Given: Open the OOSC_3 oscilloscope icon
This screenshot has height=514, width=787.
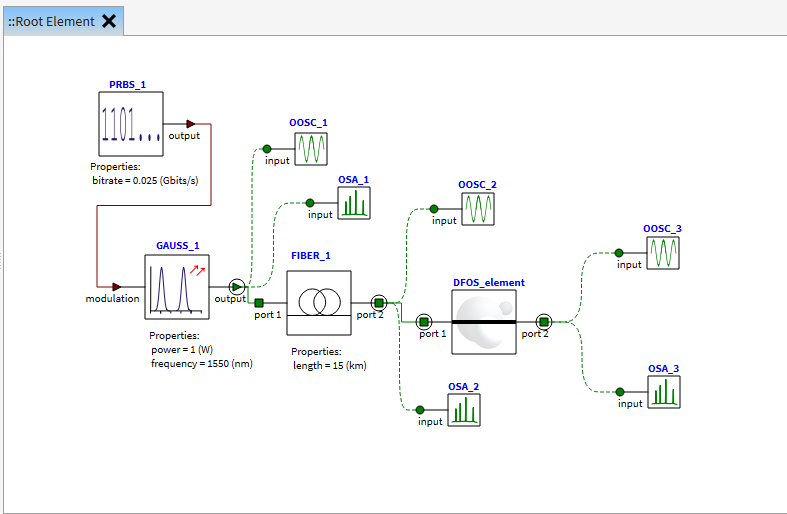Looking at the screenshot, I should [663, 253].
